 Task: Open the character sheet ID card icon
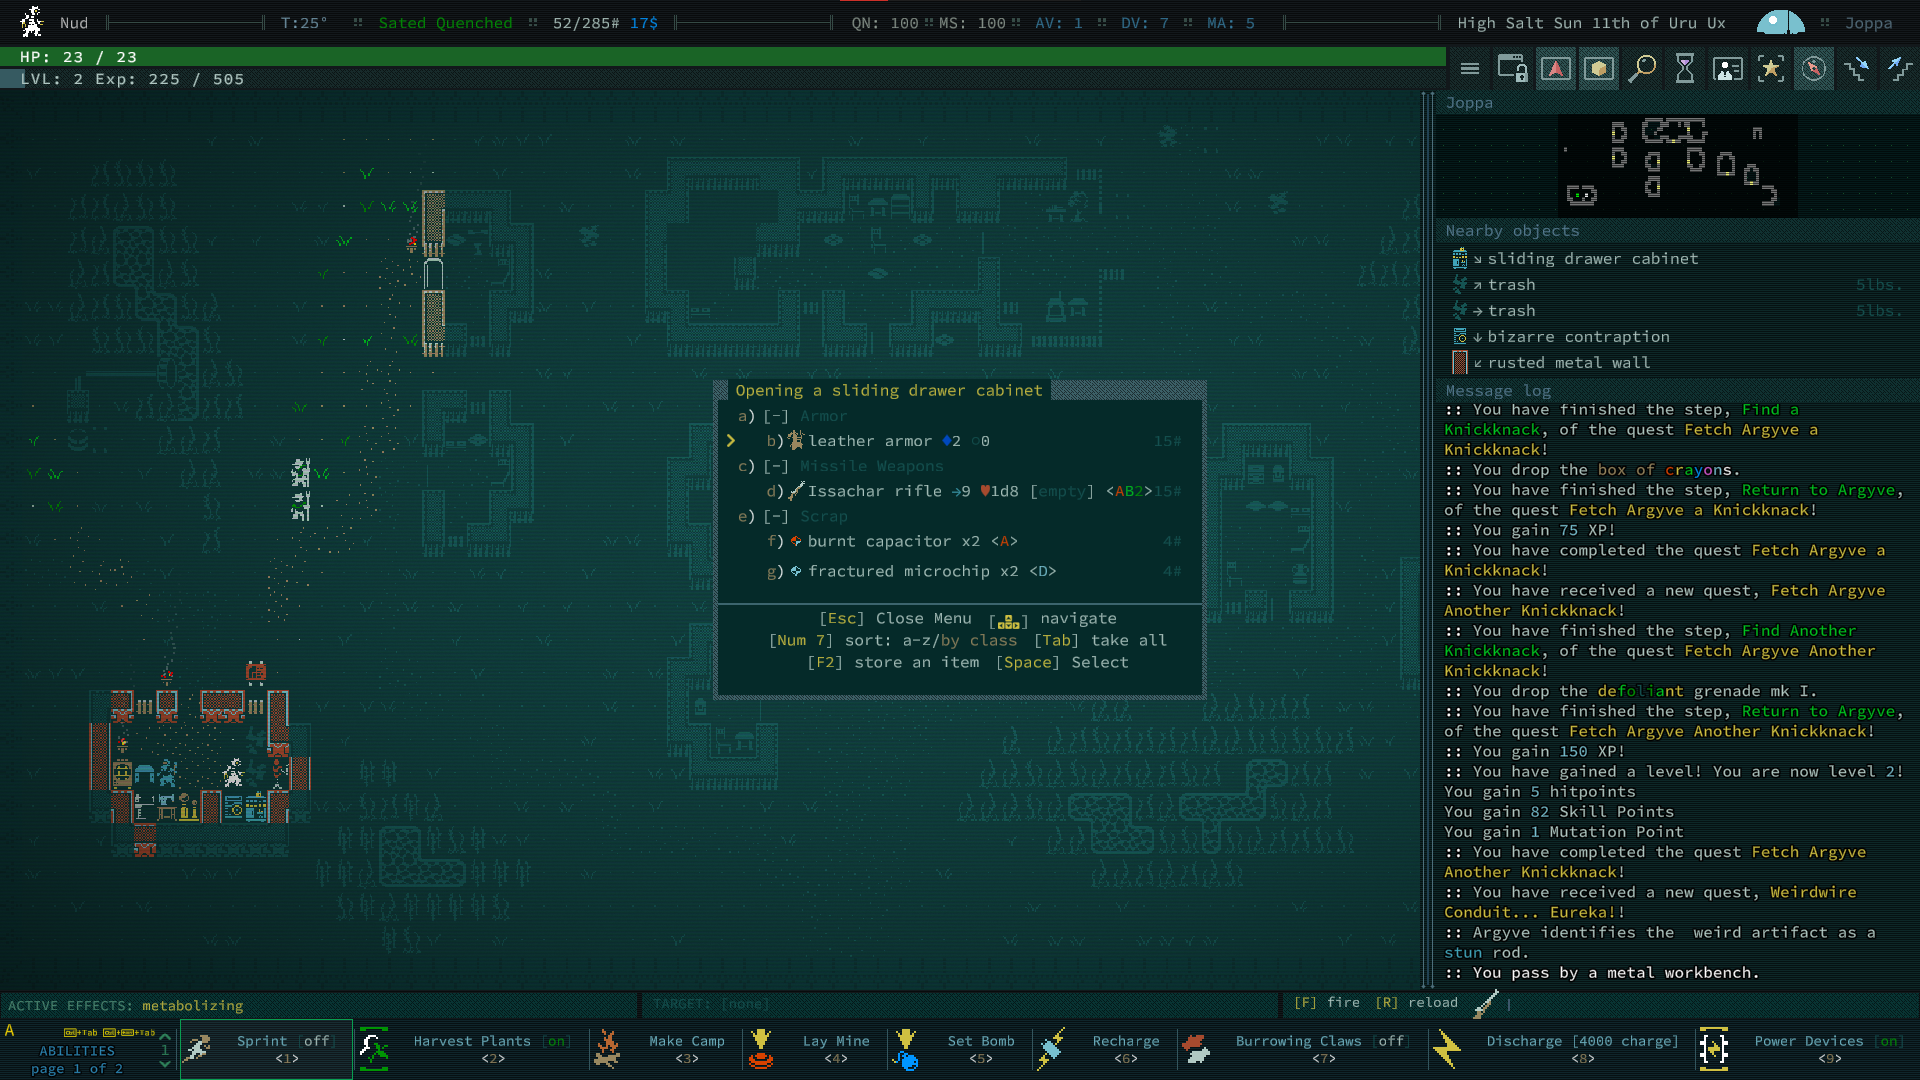(1727, 69)
